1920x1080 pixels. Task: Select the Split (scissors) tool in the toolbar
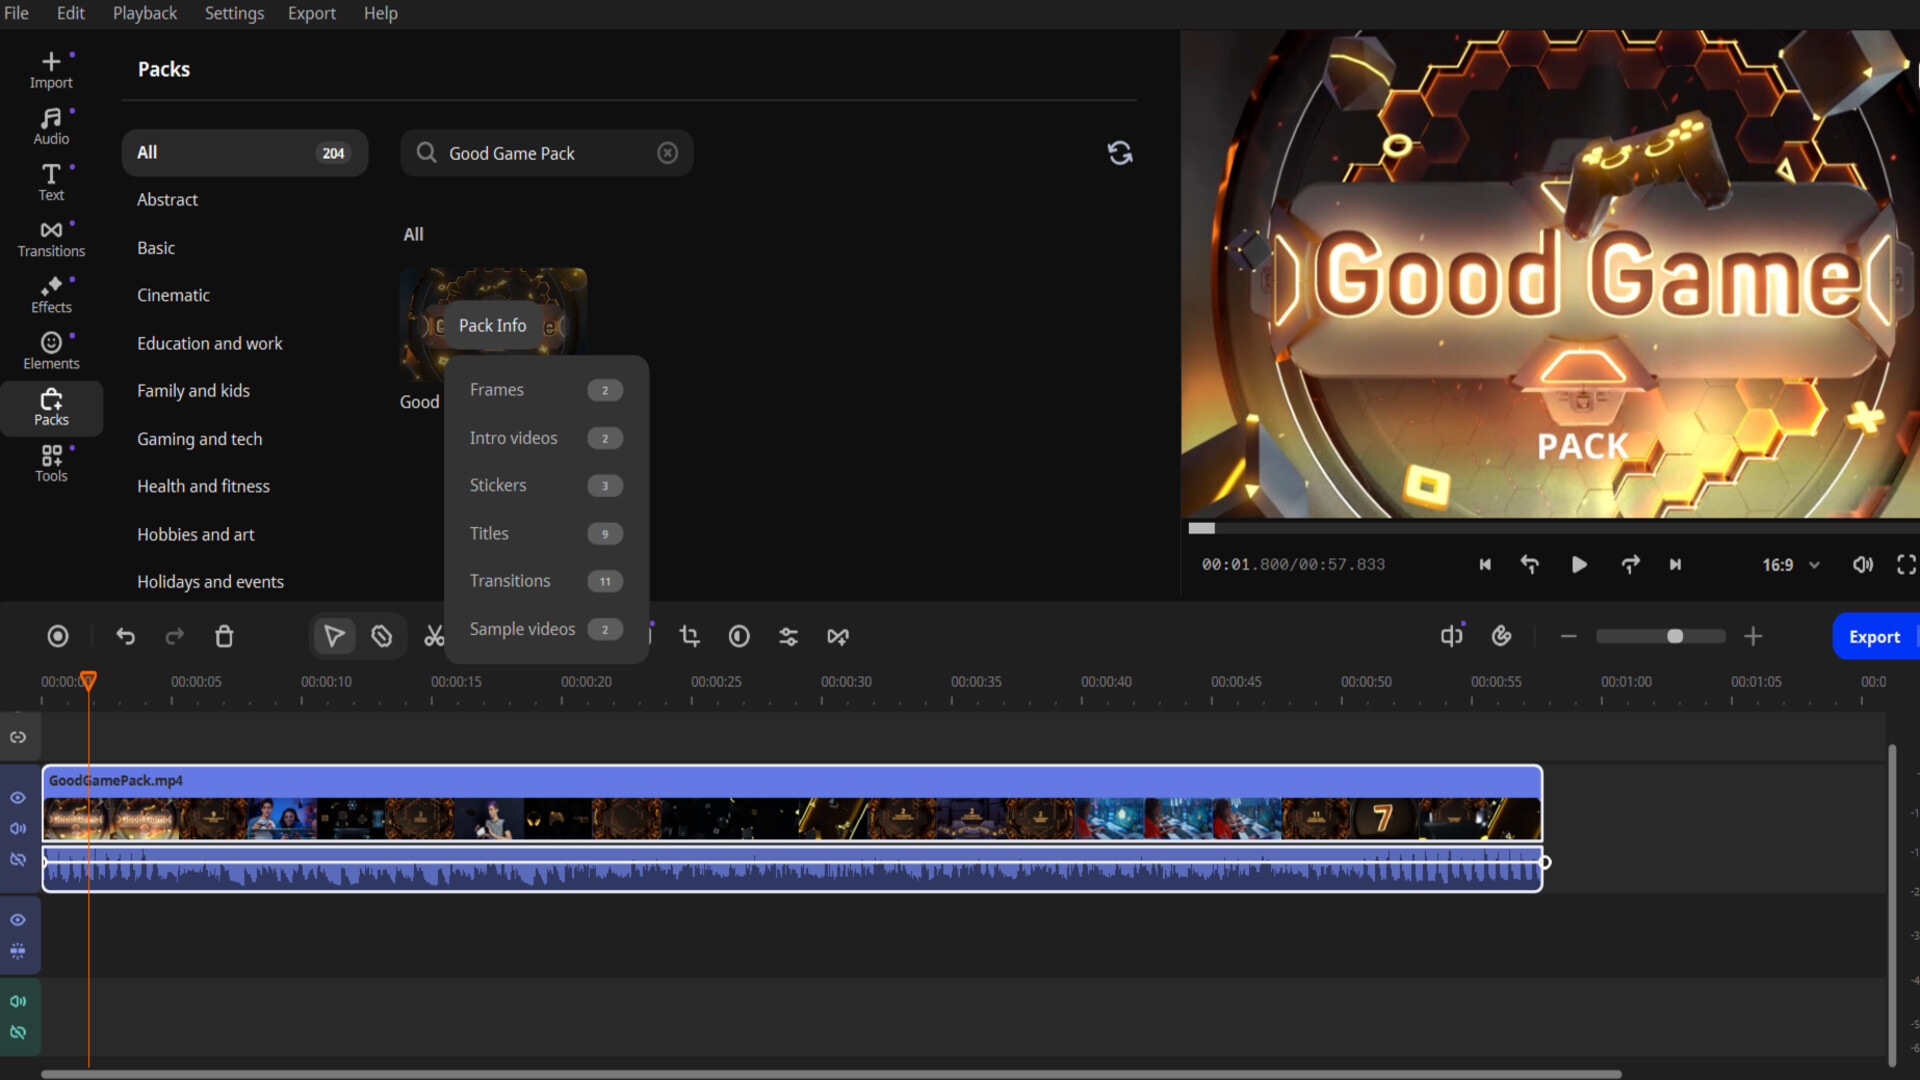click(x=433, y=636)
